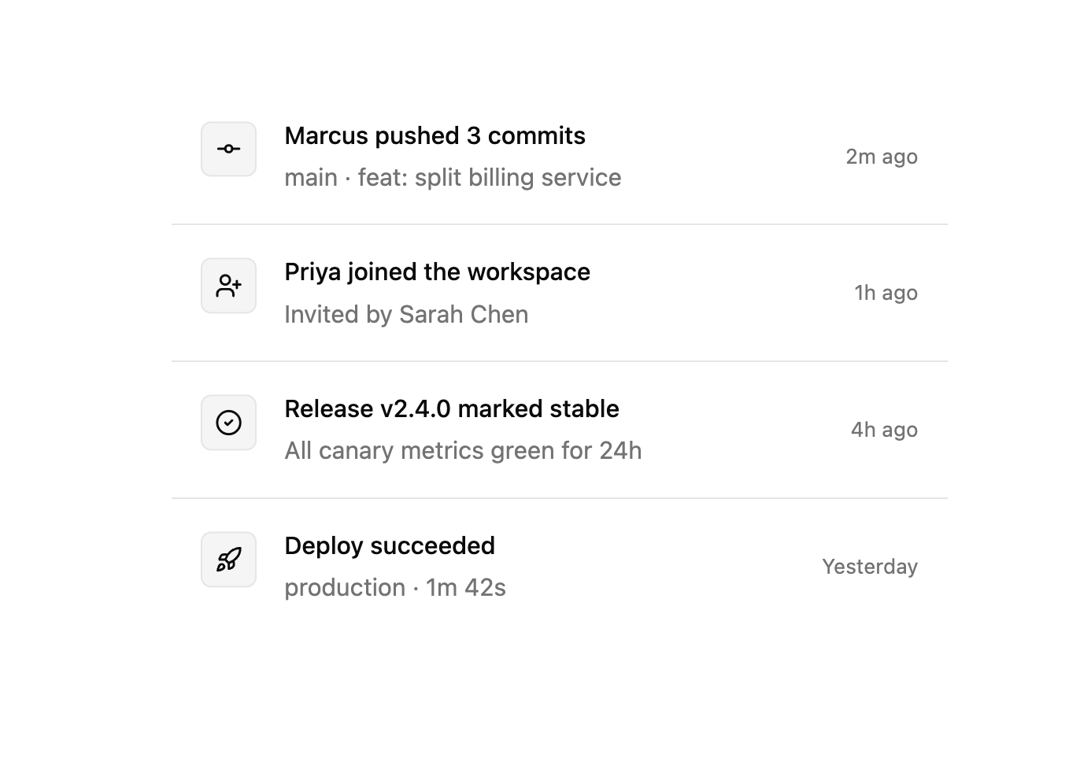Click the "1h ago" timestamp
This screenshot has width=1080, height=765.
pyautogui.click(x=886, y=293)
